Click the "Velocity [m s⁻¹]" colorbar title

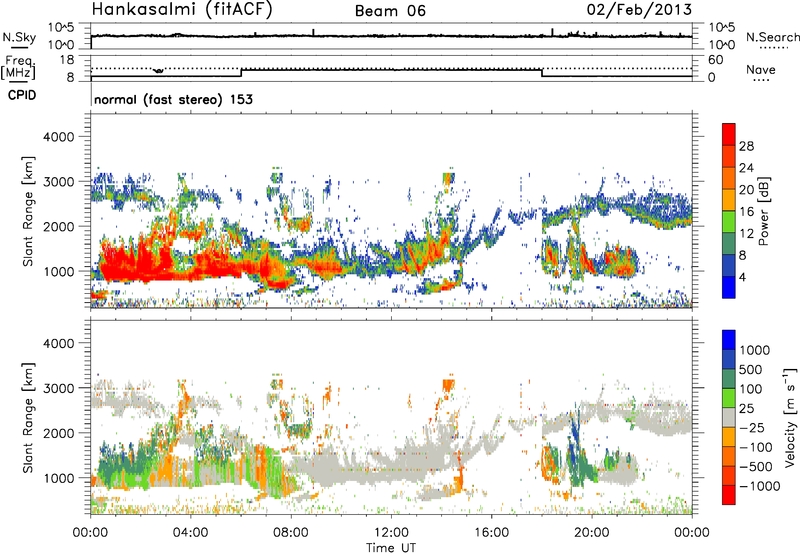tap(790, 417)
